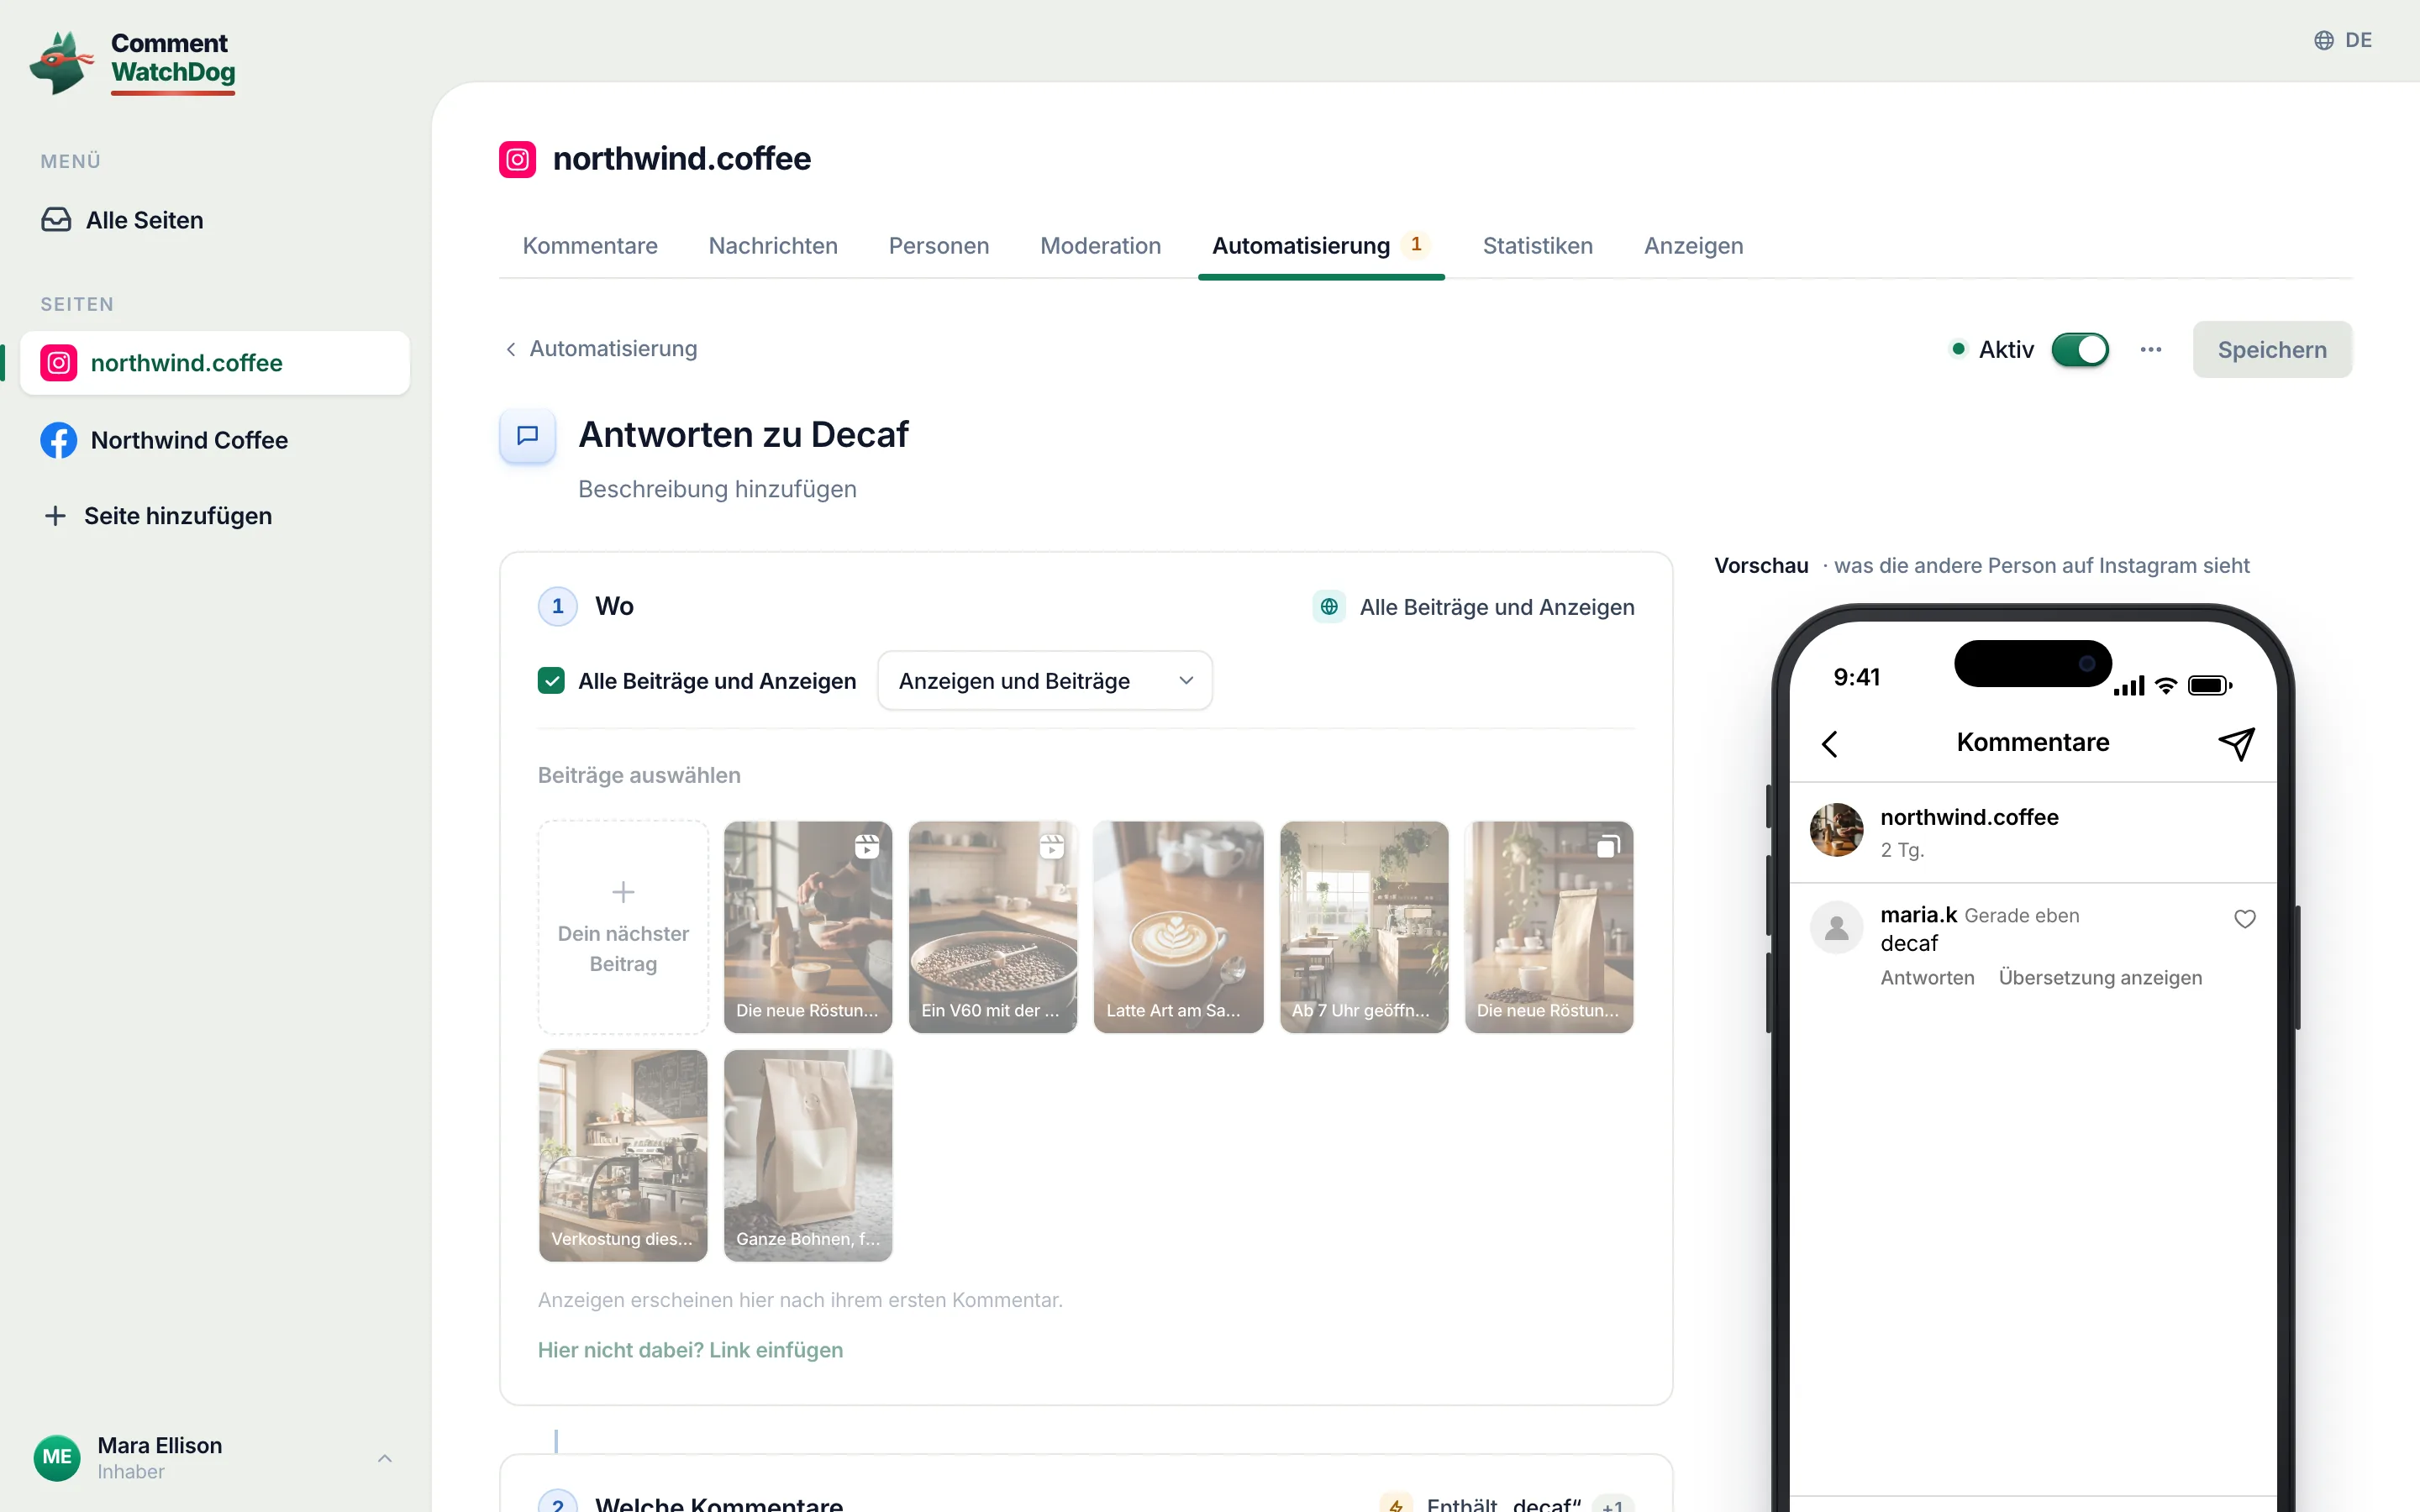Open Northwind Coffee Facebook page in sidebar
Image resolution: width=2420 pixels, height=1512 pixels.
coord(215,440)
